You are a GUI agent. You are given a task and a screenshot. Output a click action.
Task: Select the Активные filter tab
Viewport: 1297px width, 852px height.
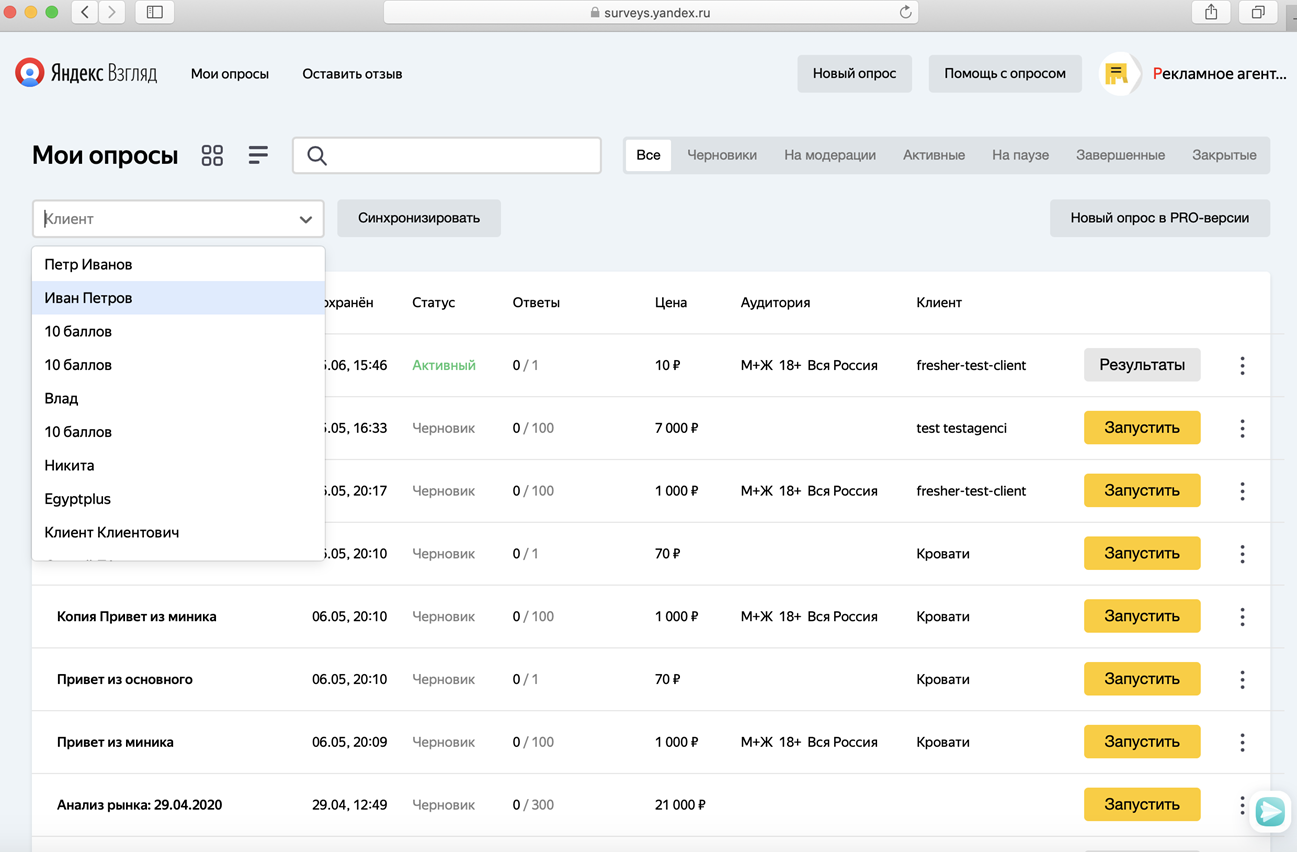click(934, 155)
